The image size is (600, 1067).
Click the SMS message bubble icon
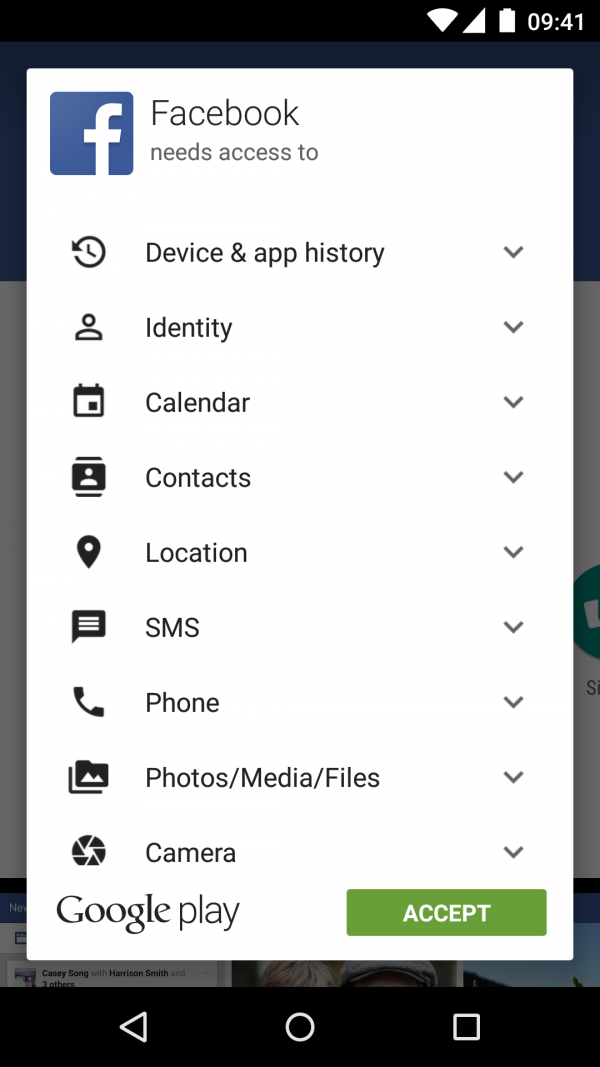[x=89, y=627]
